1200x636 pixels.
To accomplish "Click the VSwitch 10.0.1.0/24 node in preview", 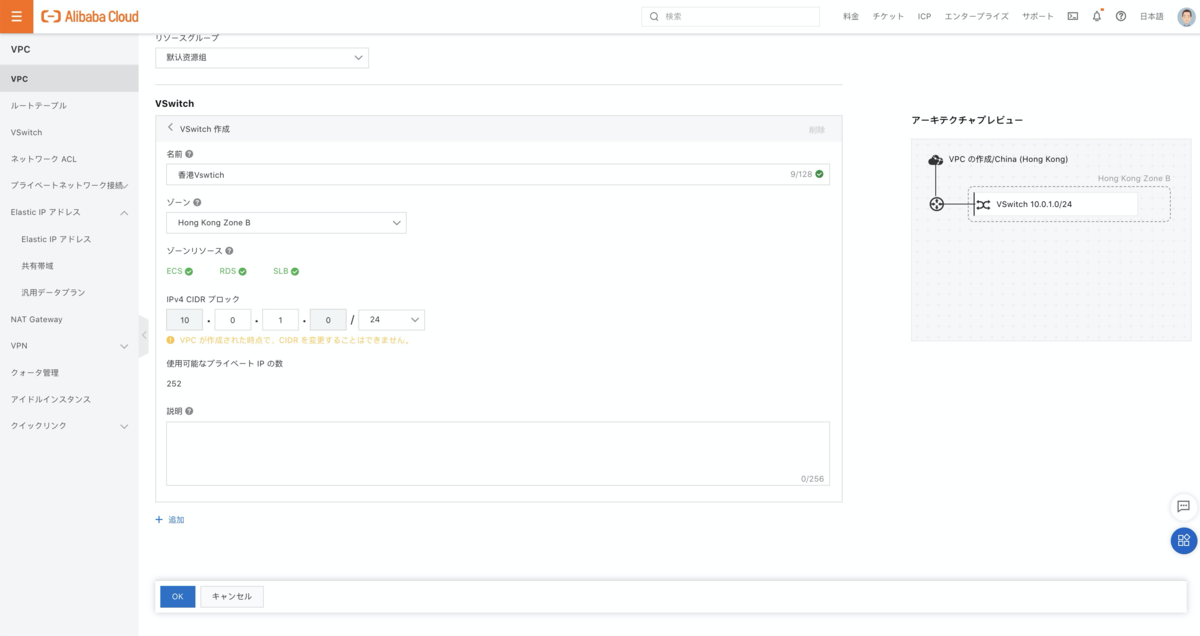I will coord(1053,204).
